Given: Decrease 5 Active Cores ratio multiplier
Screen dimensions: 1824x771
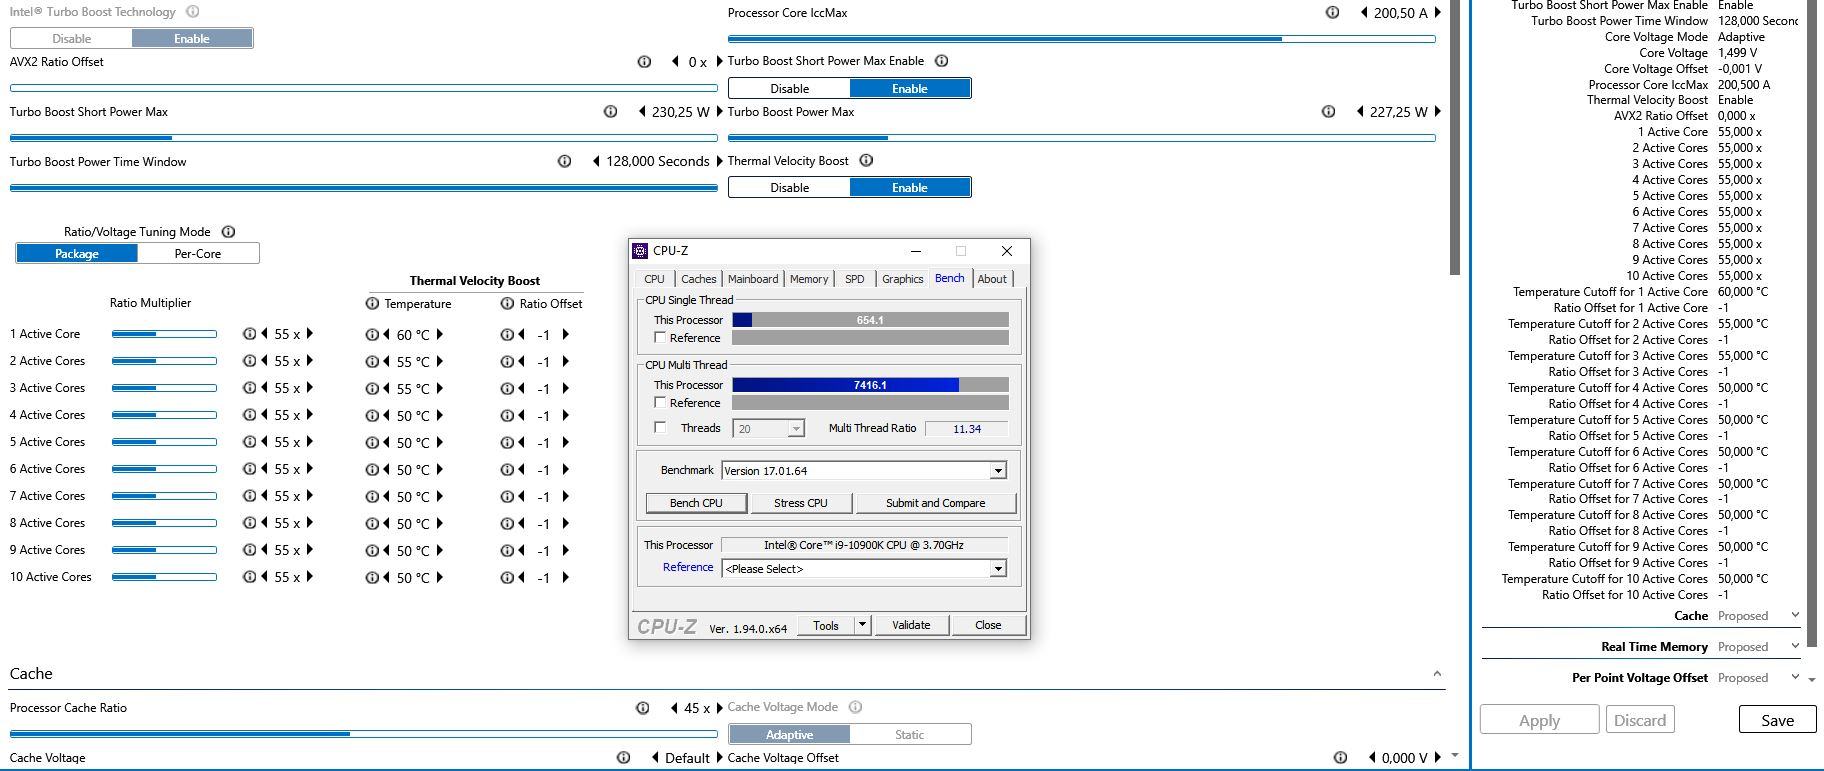Looking at the screenshot, I should pyautogui.click(x=264, y=442).
